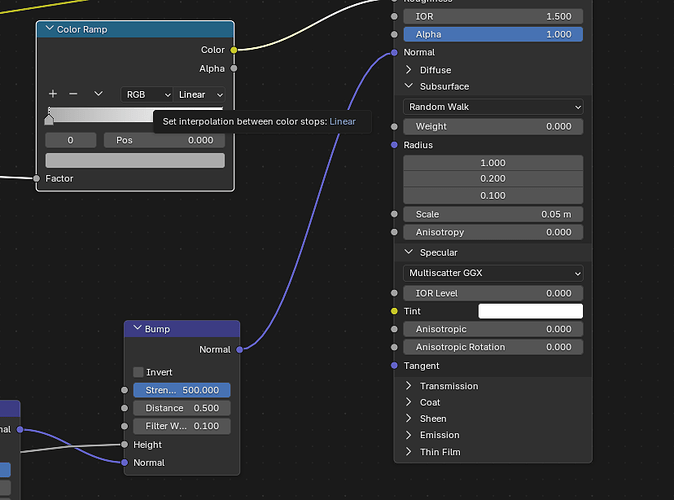This screenshot has width=674, height=500.
Task: Click the Tint input socket
Action: tap(394, 311)
